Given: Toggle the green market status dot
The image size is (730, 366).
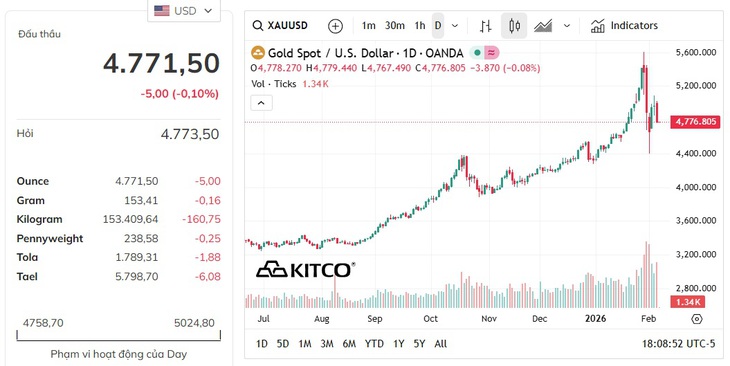Looking at the screenshot, I should click(476, 53).
